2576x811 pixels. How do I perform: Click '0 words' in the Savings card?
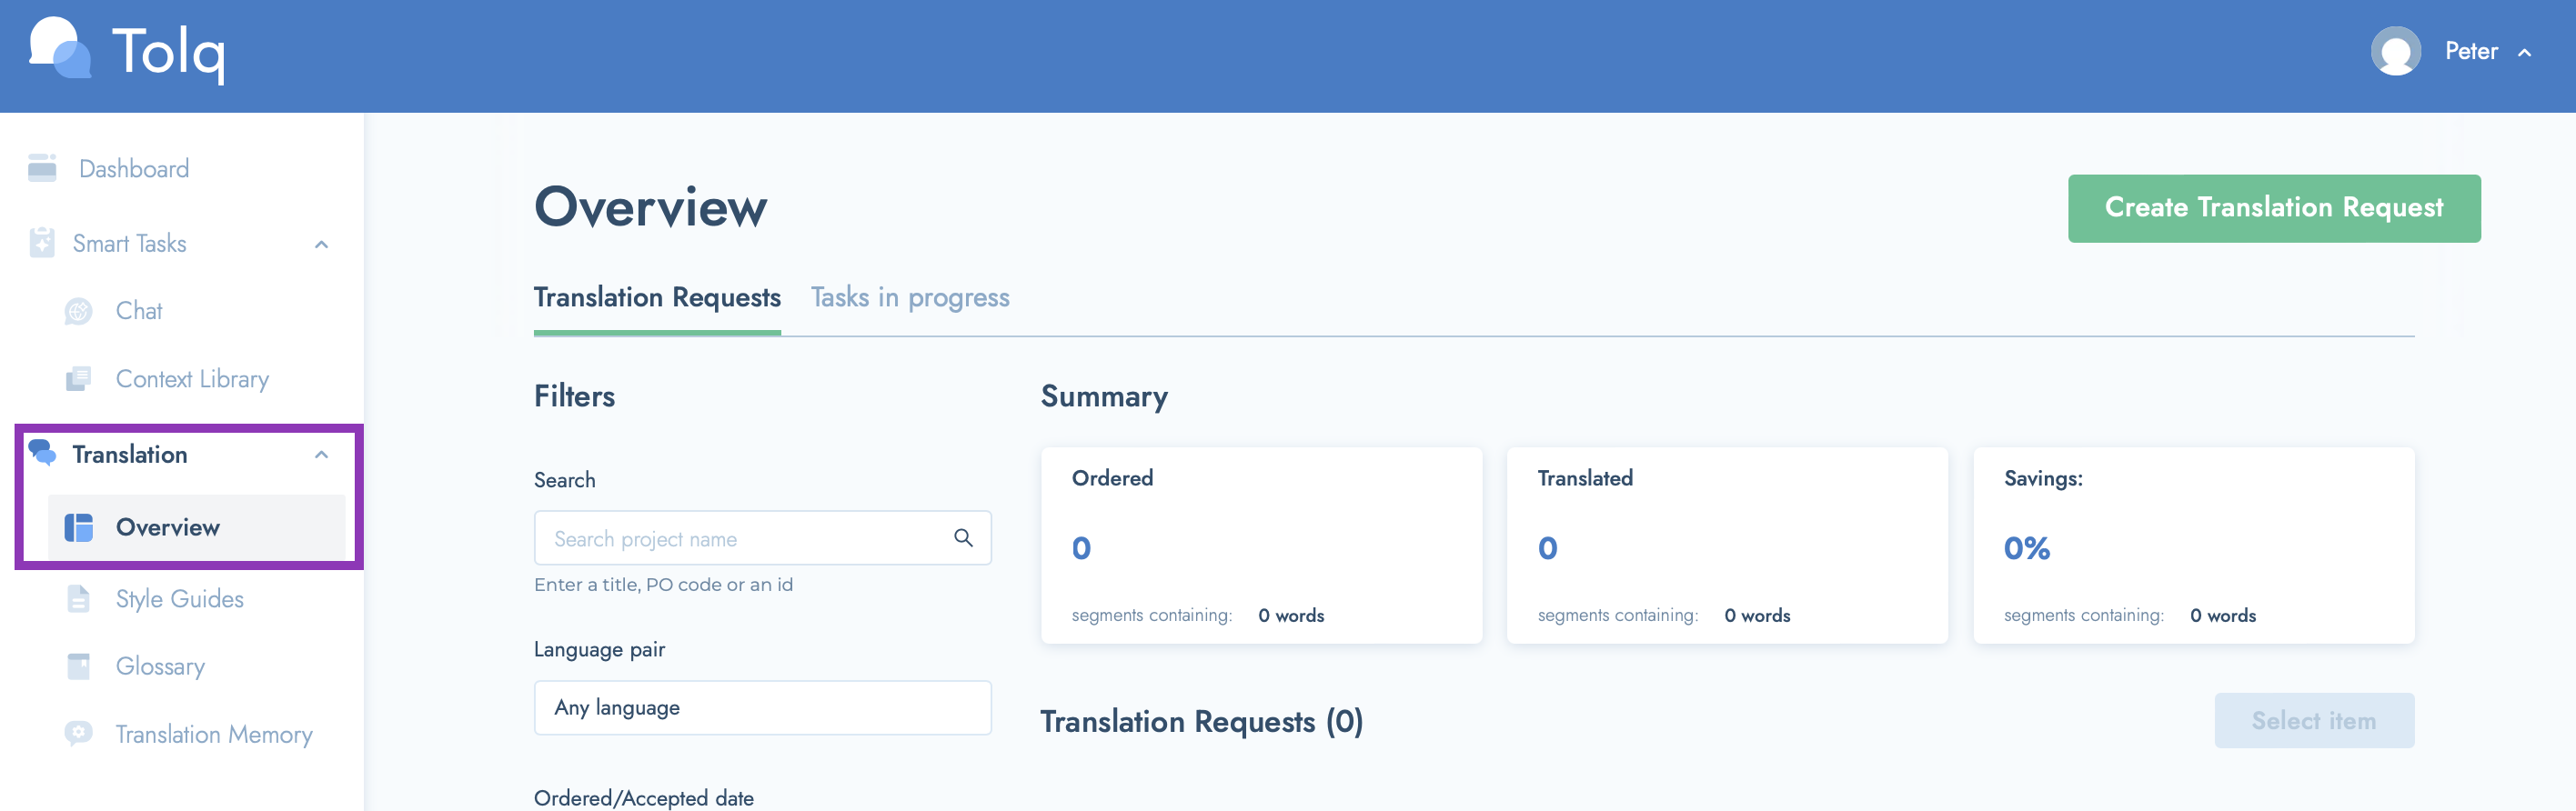point(2223,615)
